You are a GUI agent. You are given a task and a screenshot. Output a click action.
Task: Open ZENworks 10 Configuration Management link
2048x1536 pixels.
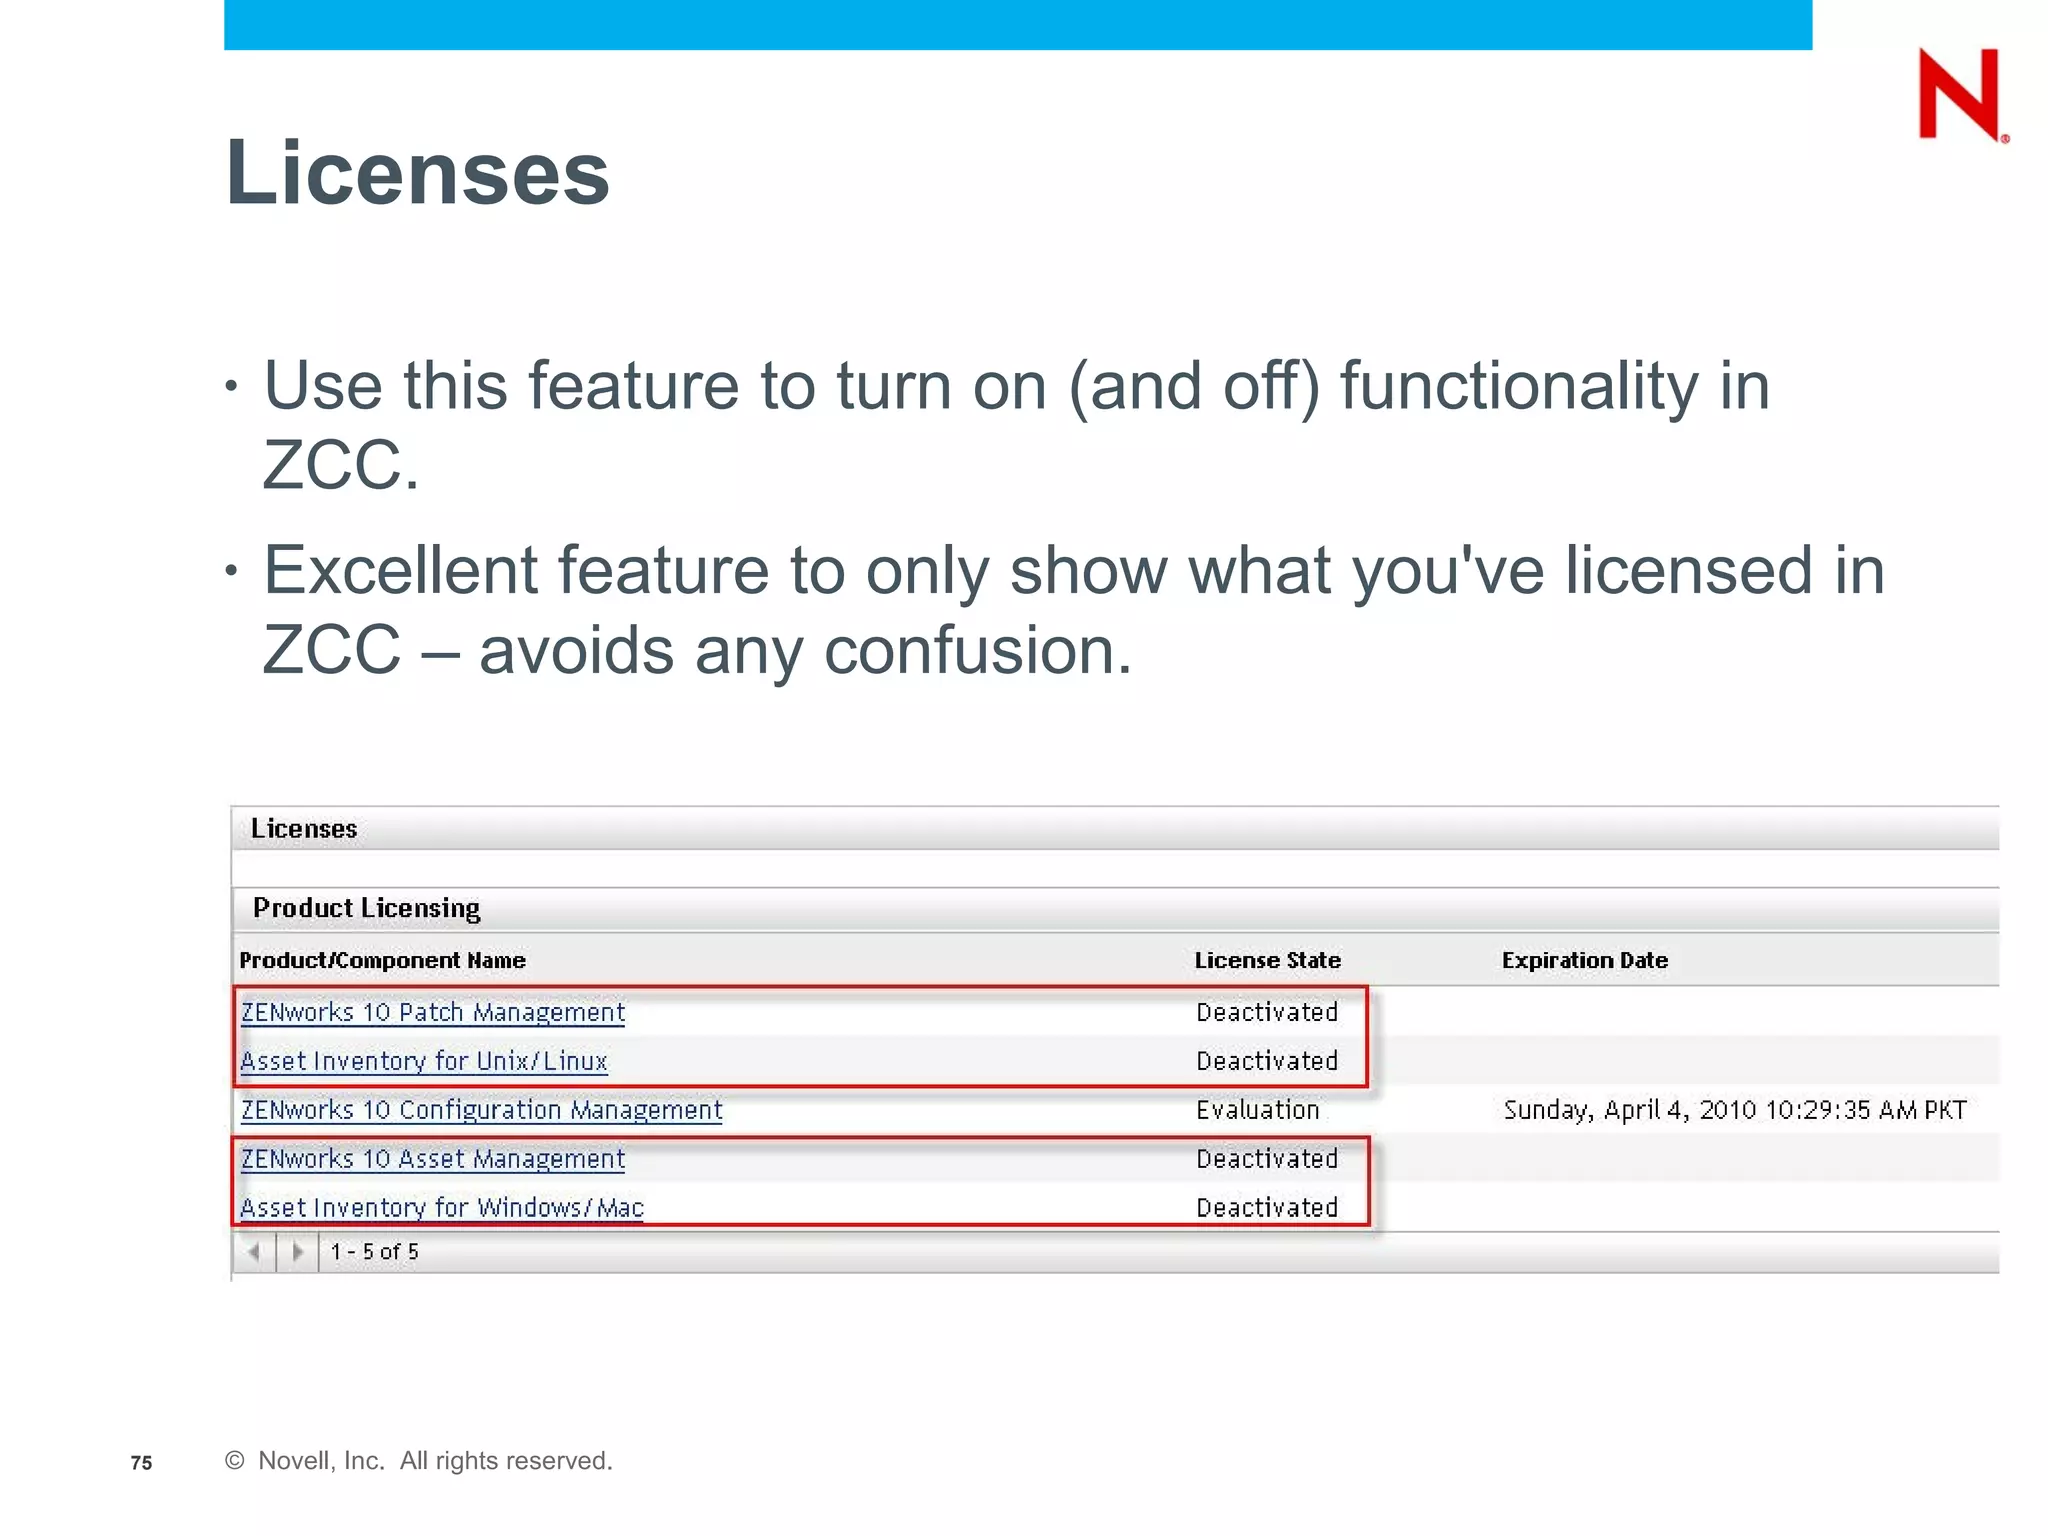(481, 1110)
